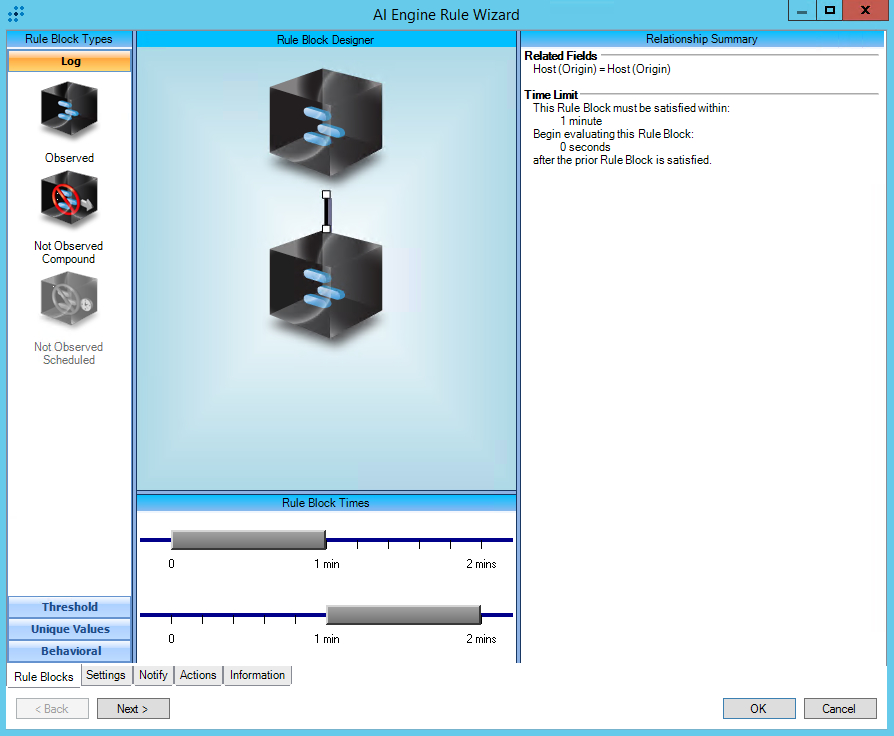Screen dimensions: 894x736
Task: Click the AI Engine app icon in title bar
Action: pos(16,14)
